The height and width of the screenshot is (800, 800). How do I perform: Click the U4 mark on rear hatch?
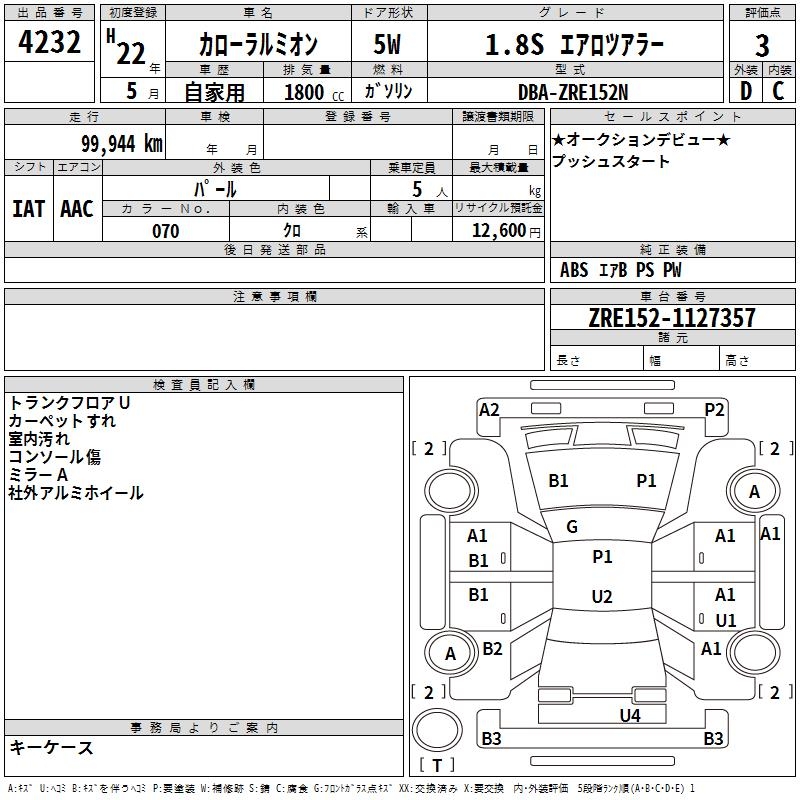pos(630,715)
